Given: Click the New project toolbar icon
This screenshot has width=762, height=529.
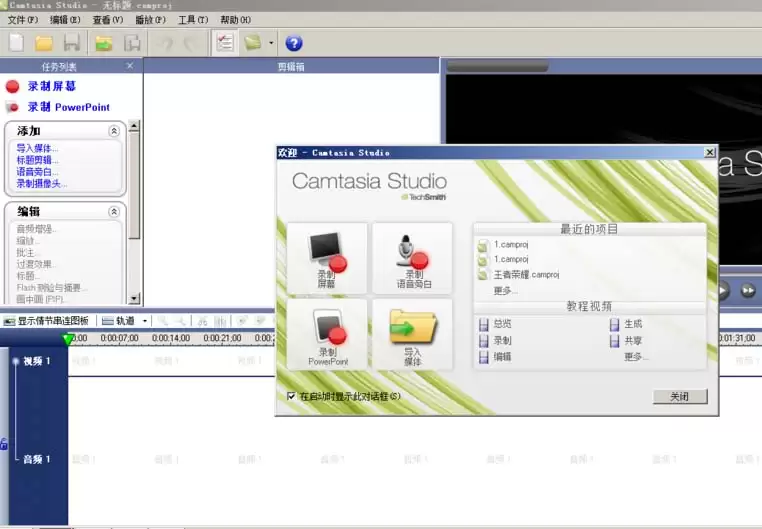Looking at the screenshot, I should (x=17, y=43).
